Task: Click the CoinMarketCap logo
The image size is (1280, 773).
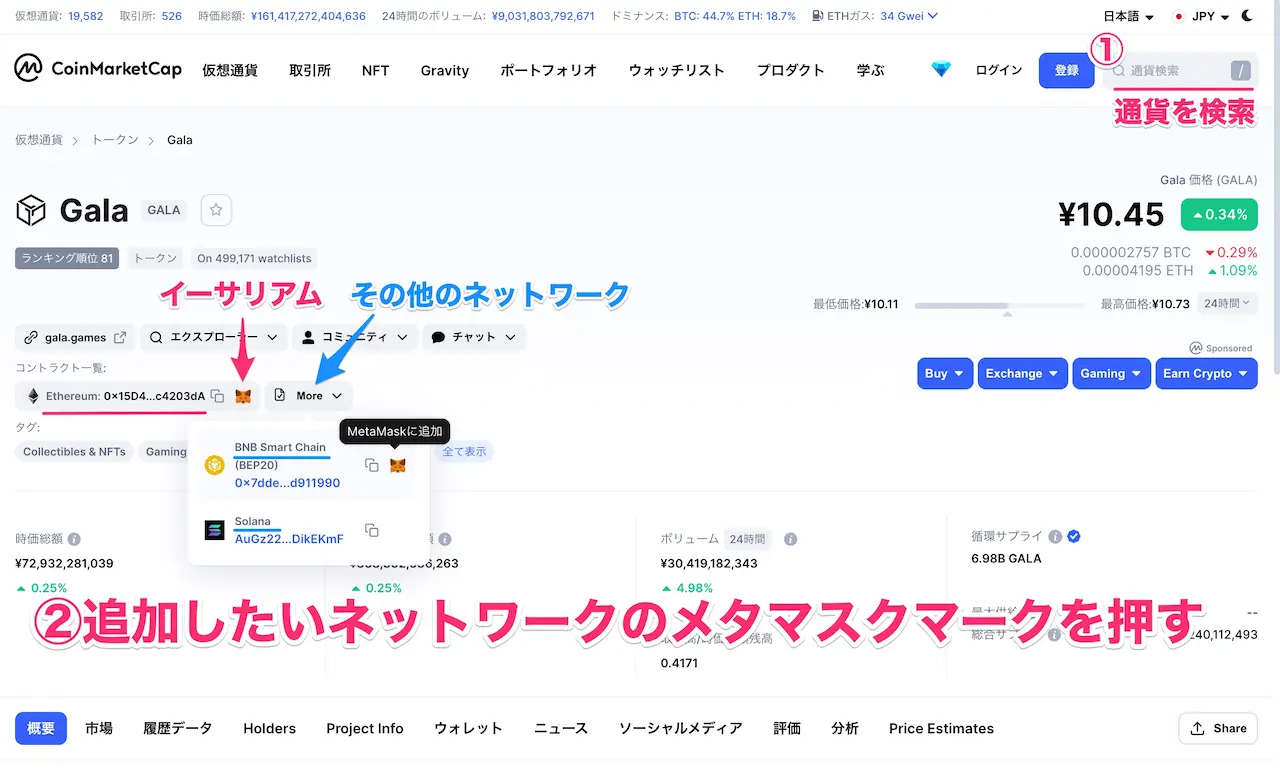Action: click(98, 69)
